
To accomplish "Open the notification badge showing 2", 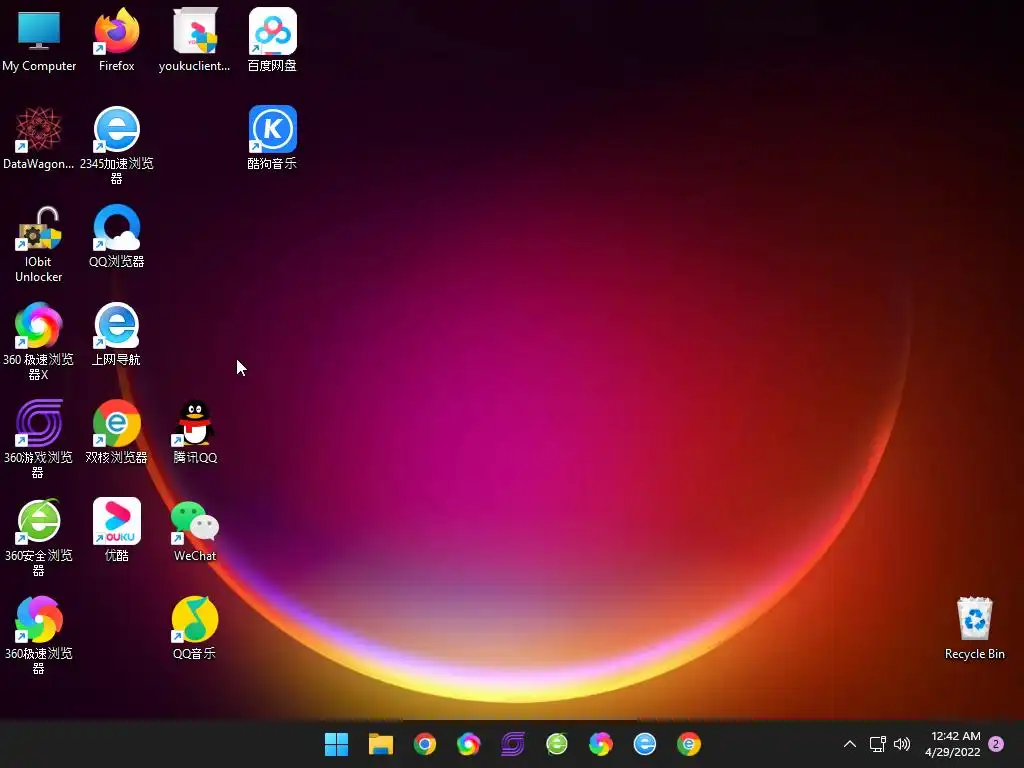I will coord(996,744).
